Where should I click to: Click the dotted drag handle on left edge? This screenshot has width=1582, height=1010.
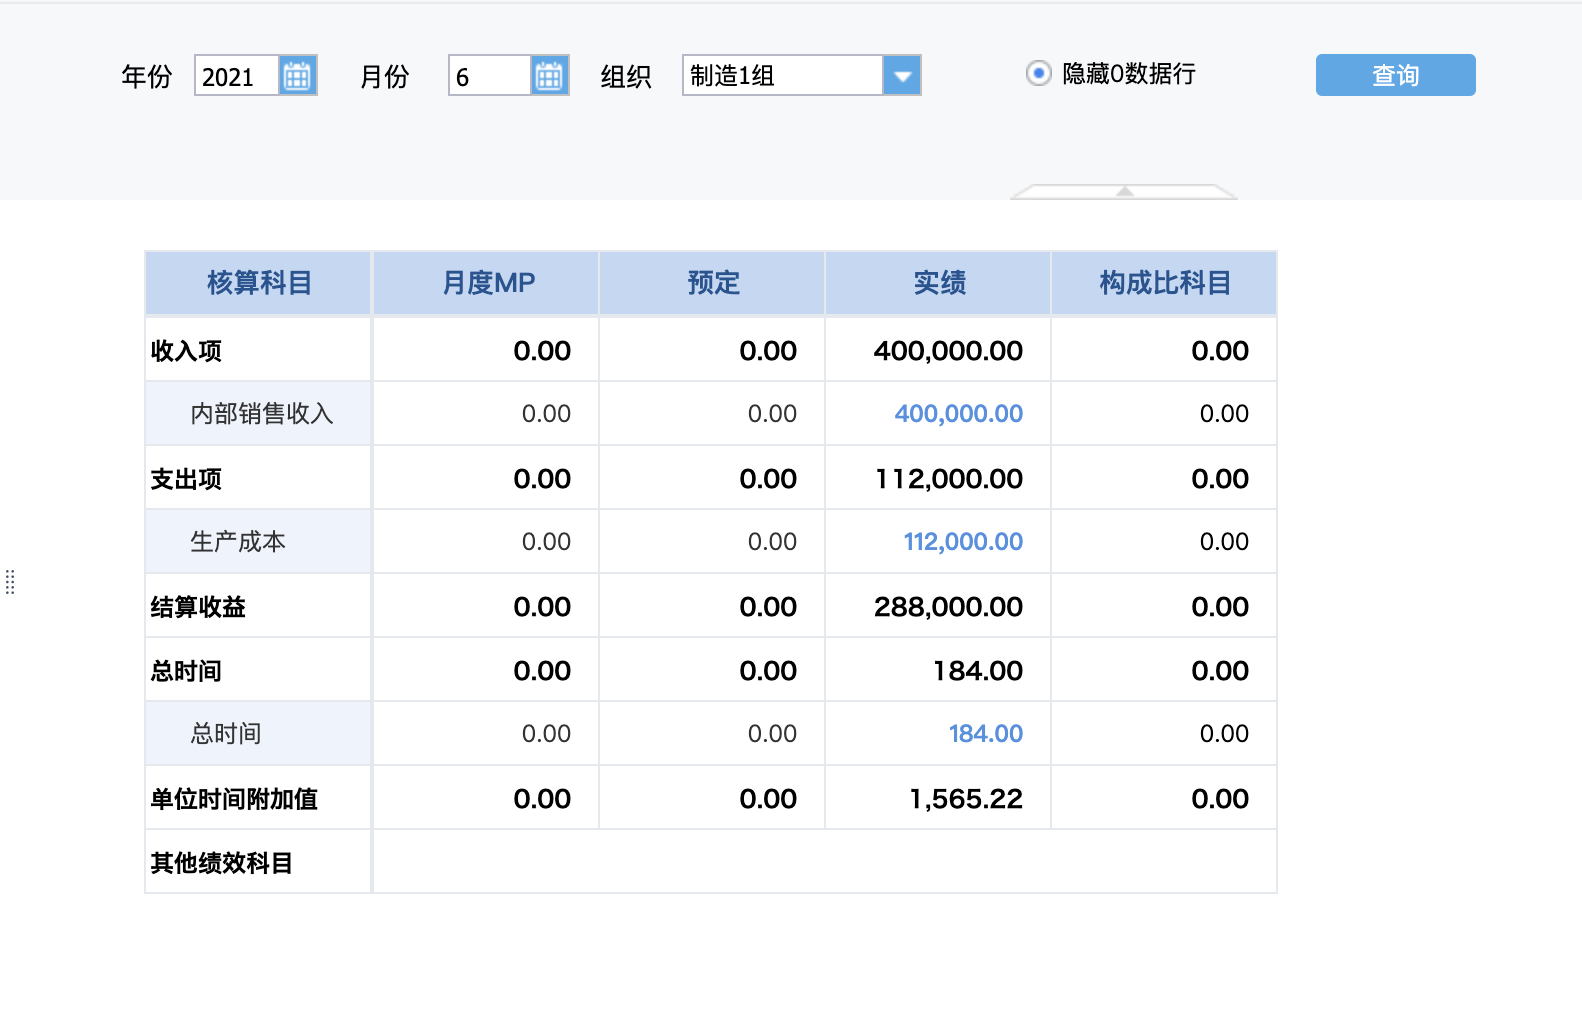point(10,582)
